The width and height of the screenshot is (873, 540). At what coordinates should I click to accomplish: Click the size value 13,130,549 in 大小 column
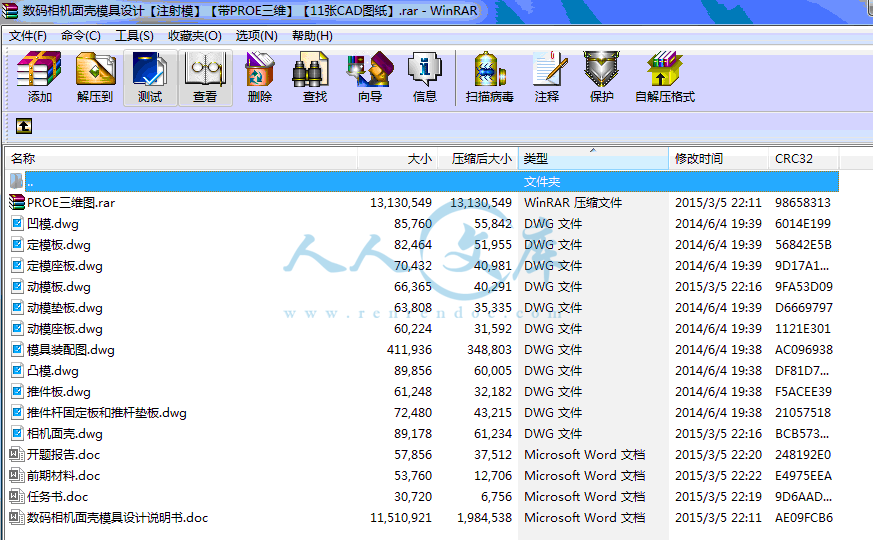point(401,203)
